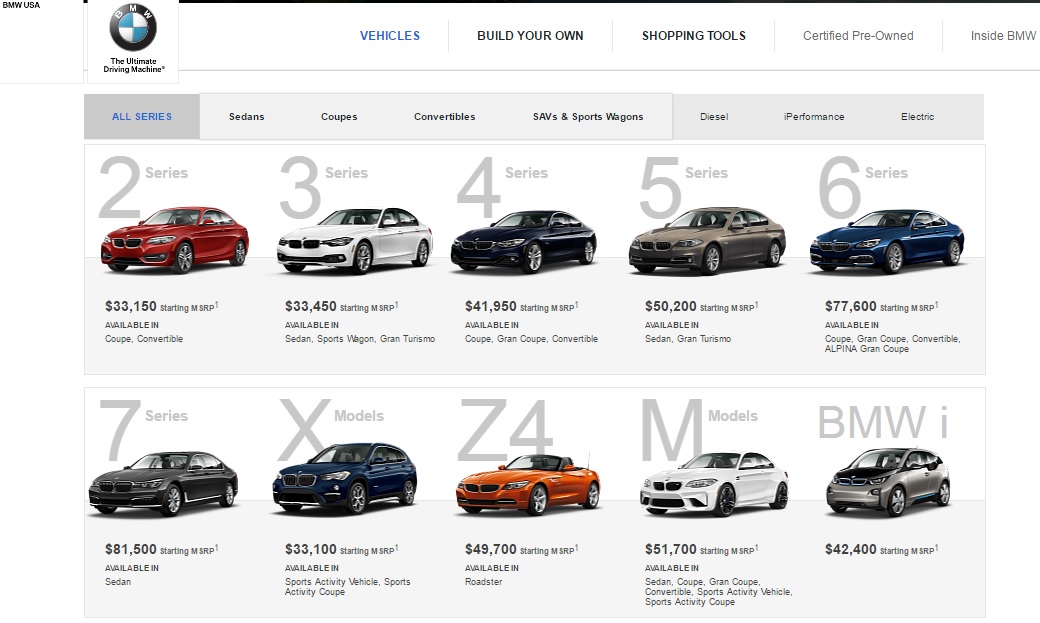The height and width of the screenshot is (623, 1040).
Task: Open the VEHICLES menu
Action: tap(390, 36)
